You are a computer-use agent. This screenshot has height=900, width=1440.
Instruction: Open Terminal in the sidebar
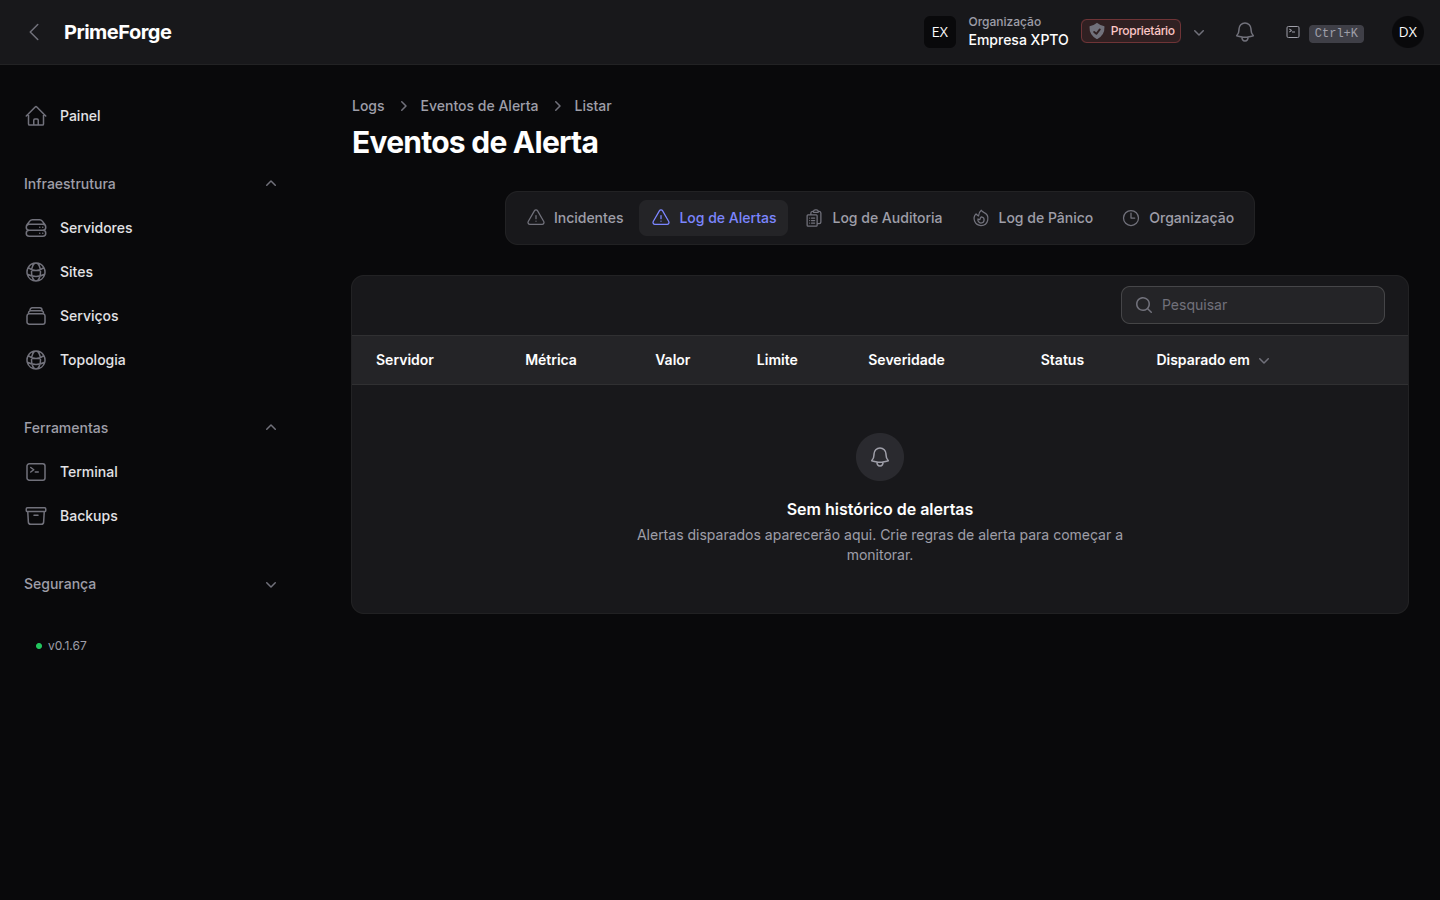150,472
